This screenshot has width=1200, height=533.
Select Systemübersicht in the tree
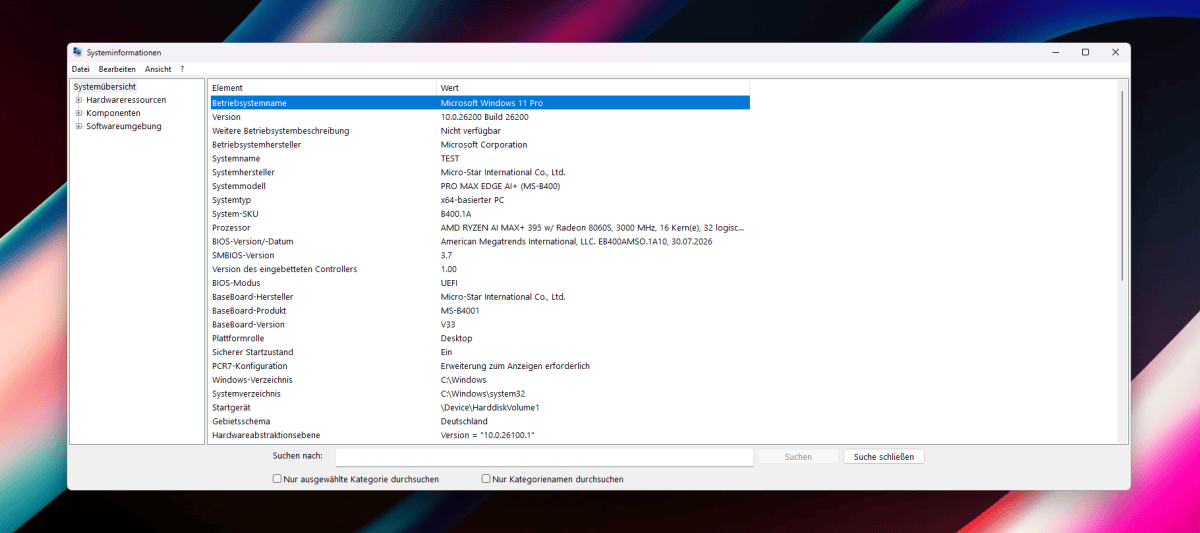point(104,87)
